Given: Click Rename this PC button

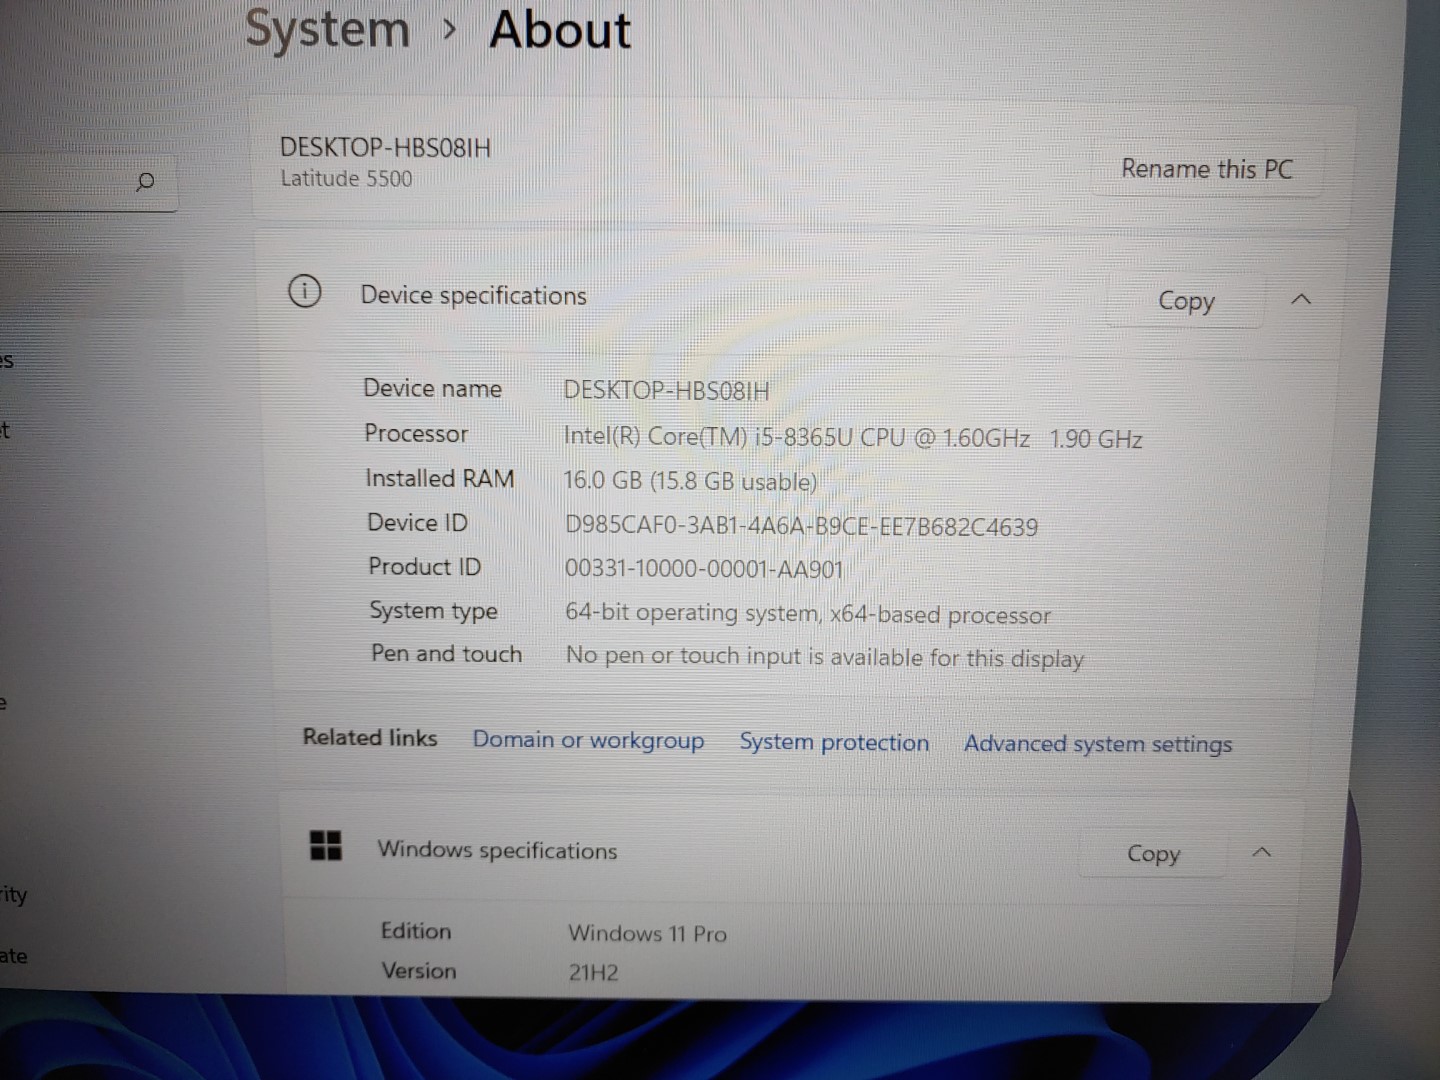Looking at the screenshot, I should pos(1207,169).
